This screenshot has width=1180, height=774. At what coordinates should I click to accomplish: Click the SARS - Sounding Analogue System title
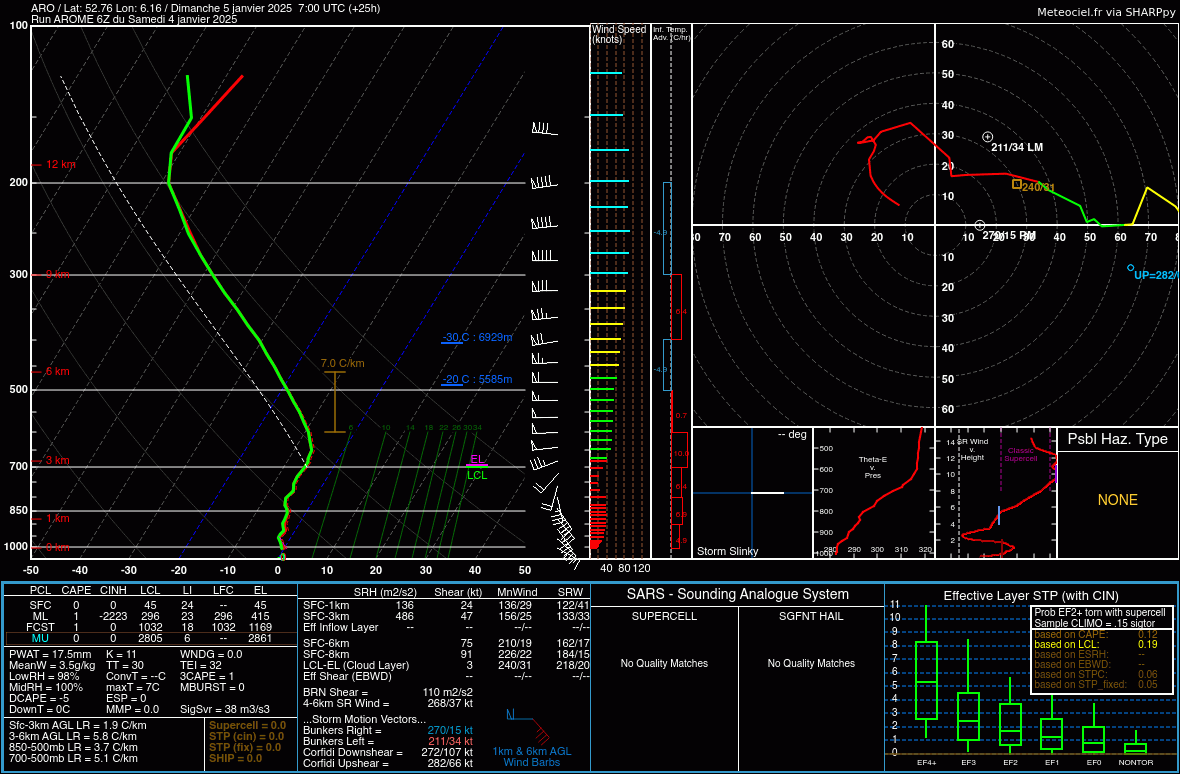point(738,594)
